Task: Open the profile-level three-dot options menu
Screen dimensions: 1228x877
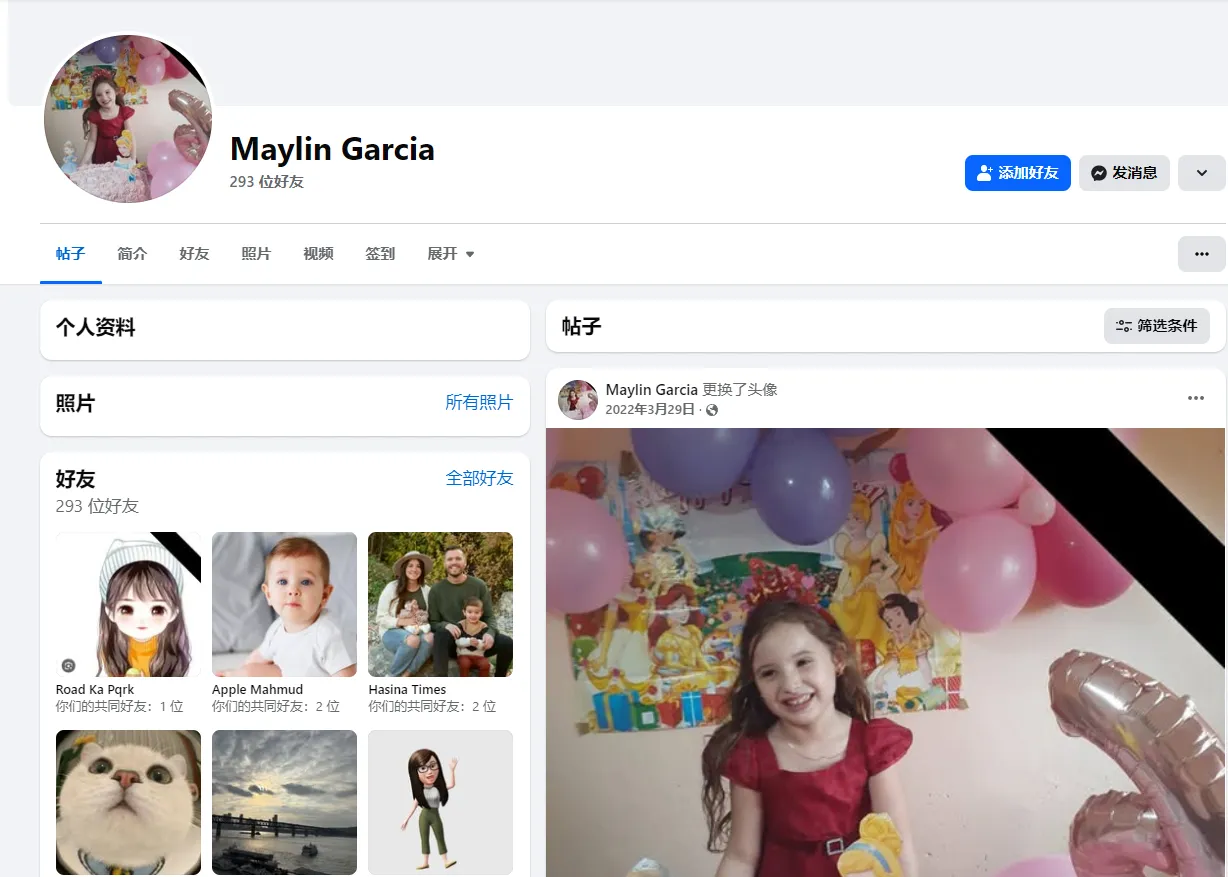Action: click(1201, 253)
